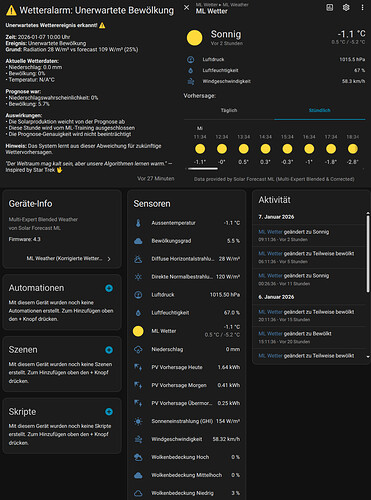The height and width of the screenshot is (500, 371).
Task: Open ML Wetter link in 00:26:36 Sonnig entry
Action: (270, 276)
